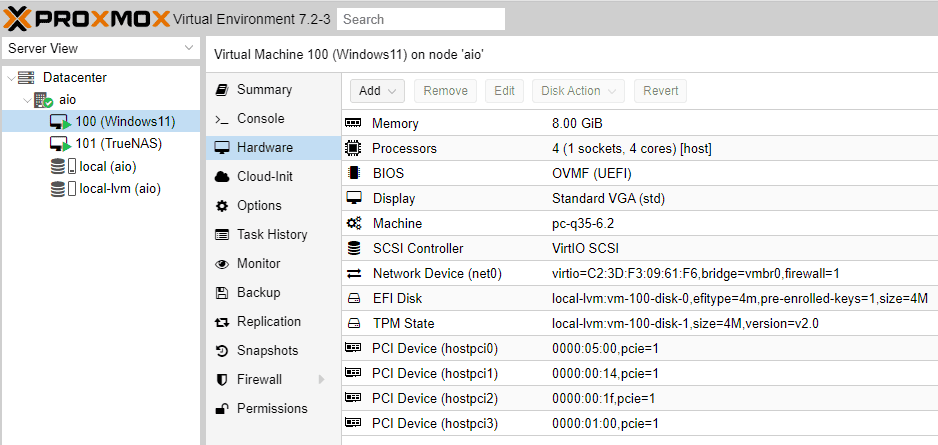Collapse the aio node expander

[x=27, y=100]
